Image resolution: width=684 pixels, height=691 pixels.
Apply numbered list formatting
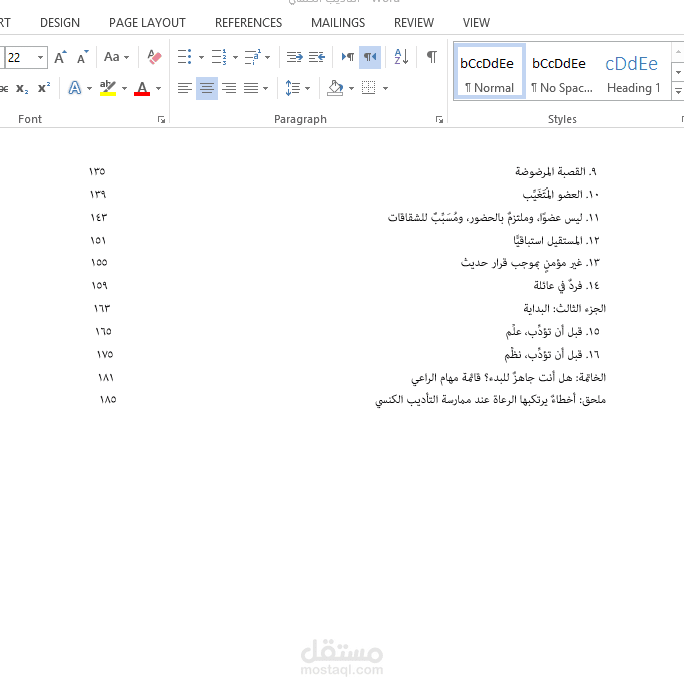pos(219,57)
